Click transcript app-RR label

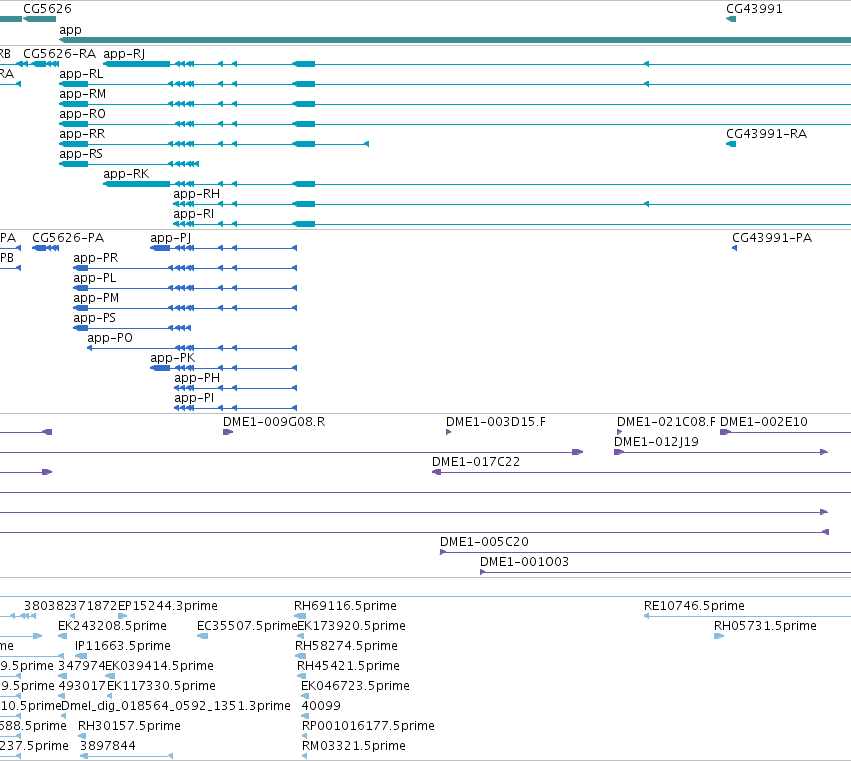click(82, 134)
